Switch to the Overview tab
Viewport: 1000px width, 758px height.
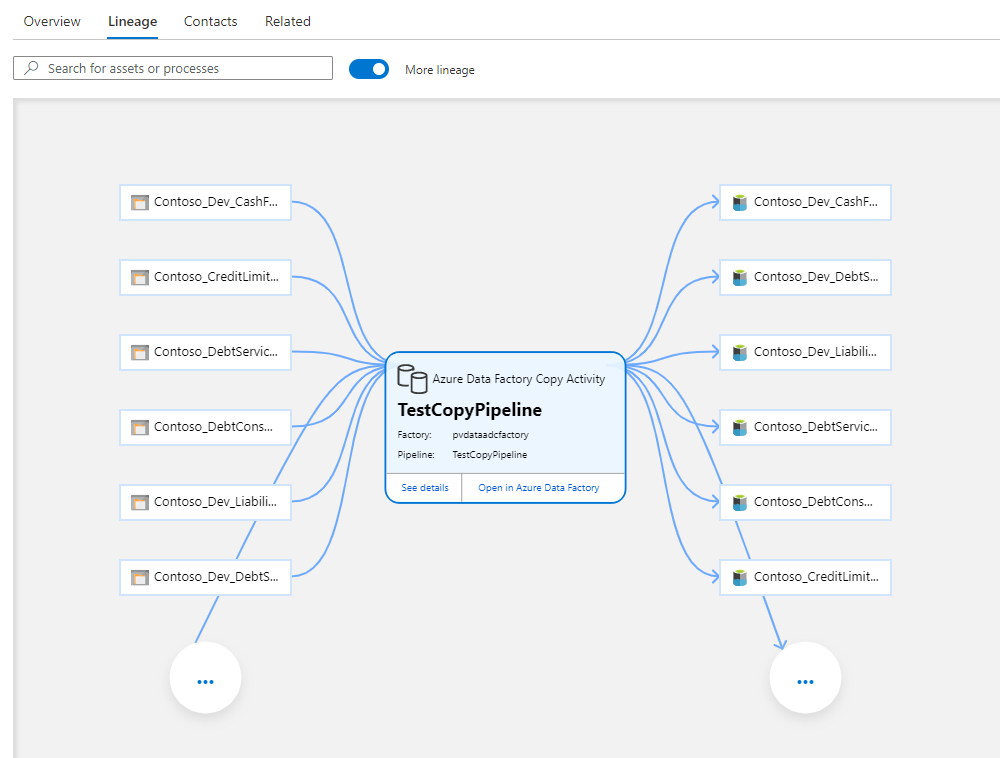pyautogui.click(x=52, y=21)
